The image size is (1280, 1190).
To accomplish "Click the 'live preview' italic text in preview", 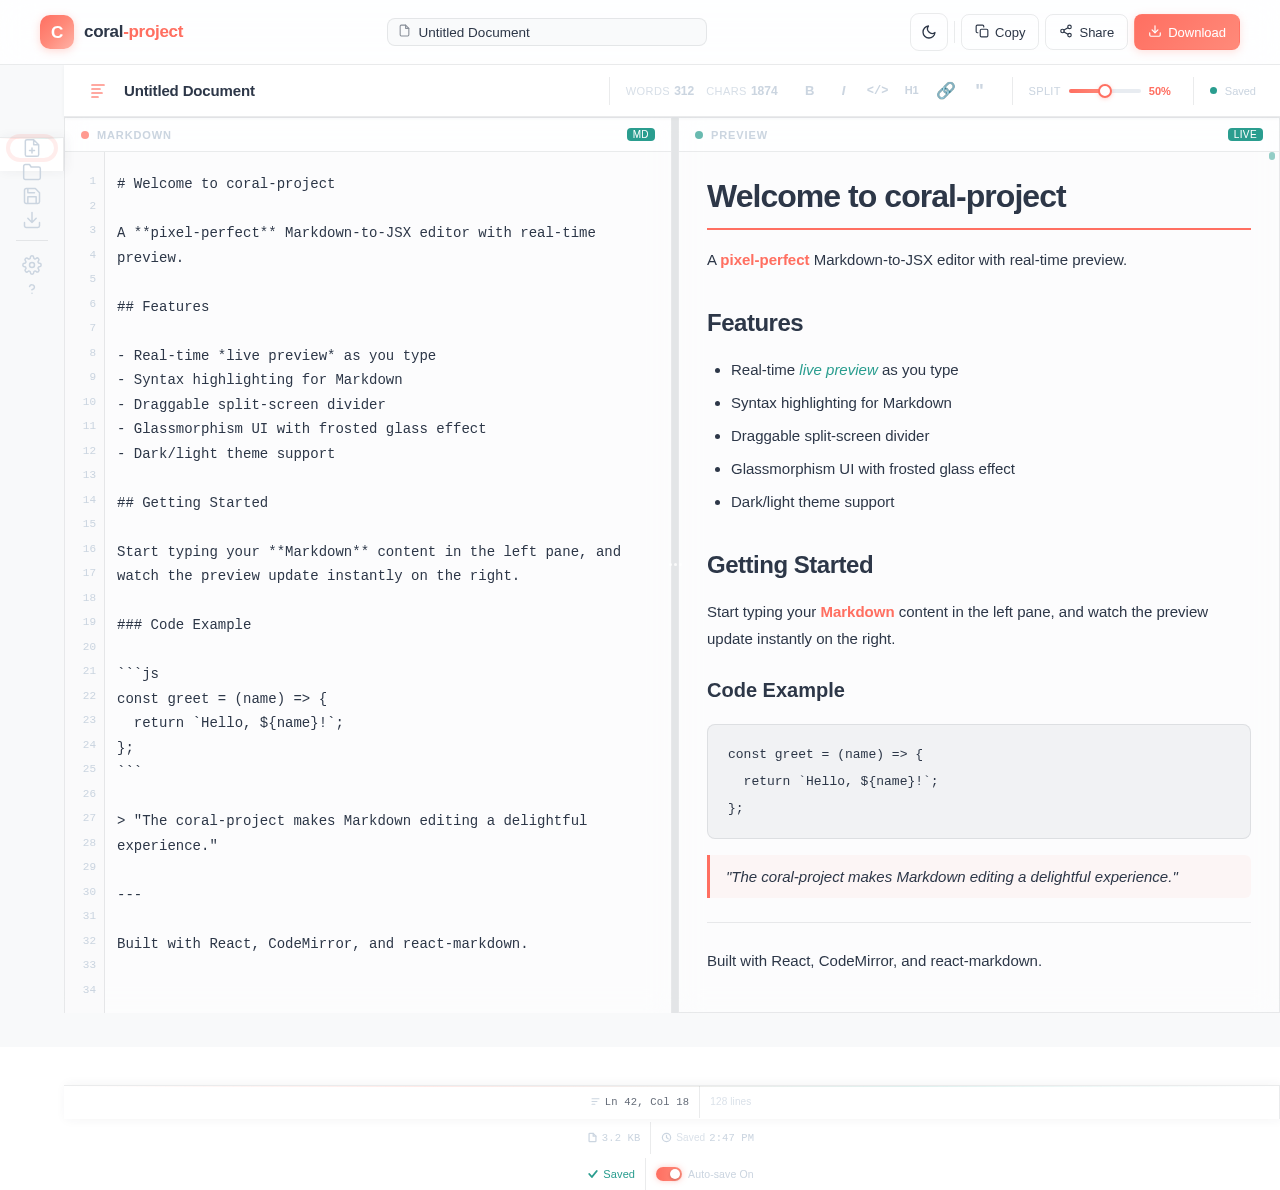I will tap(838, 370).
